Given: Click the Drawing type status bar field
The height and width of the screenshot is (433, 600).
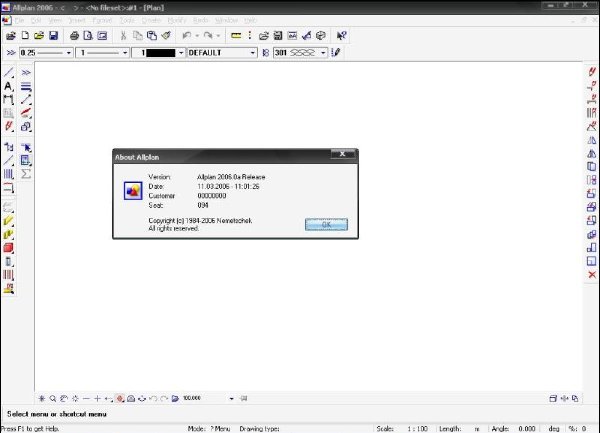Looking at the screenshot, I should click(259, 429).
